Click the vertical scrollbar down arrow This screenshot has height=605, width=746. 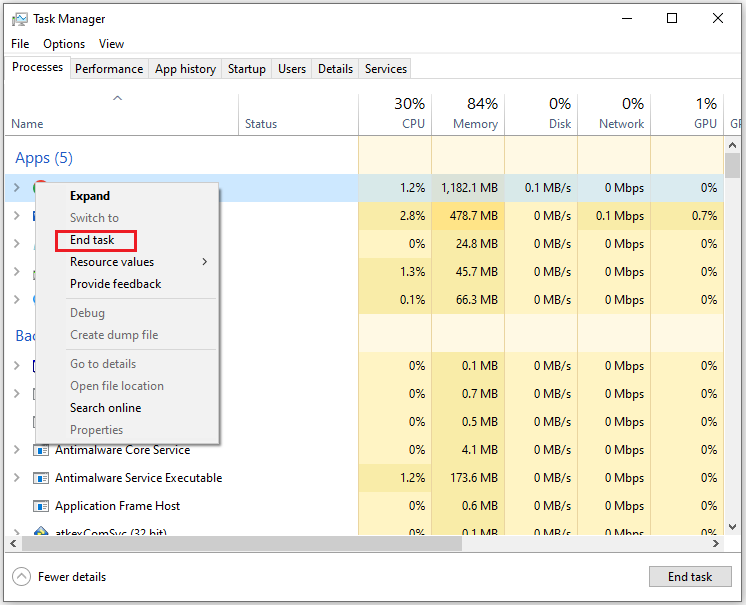(x=733, y=527)
